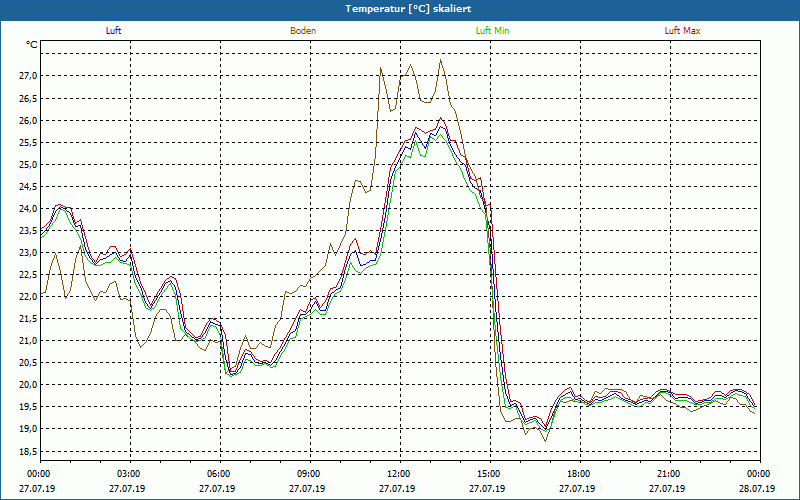Click the brown Boden legend label
This screenshot has width=800, height=500.
tap(303, 31)
